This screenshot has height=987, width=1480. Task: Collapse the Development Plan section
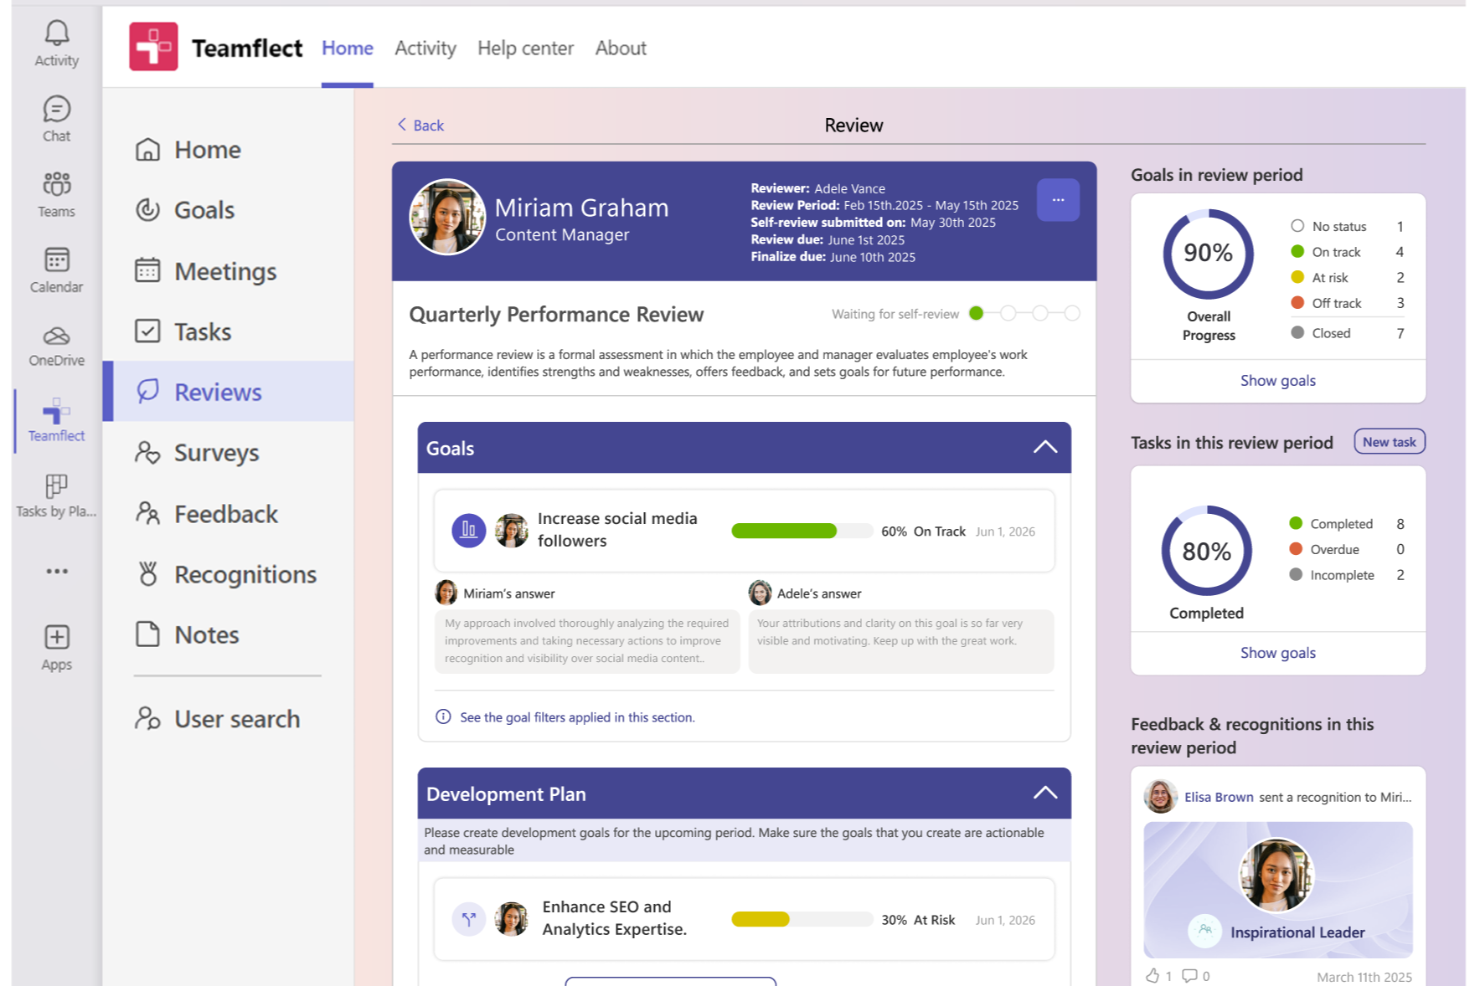[1046, 792]
